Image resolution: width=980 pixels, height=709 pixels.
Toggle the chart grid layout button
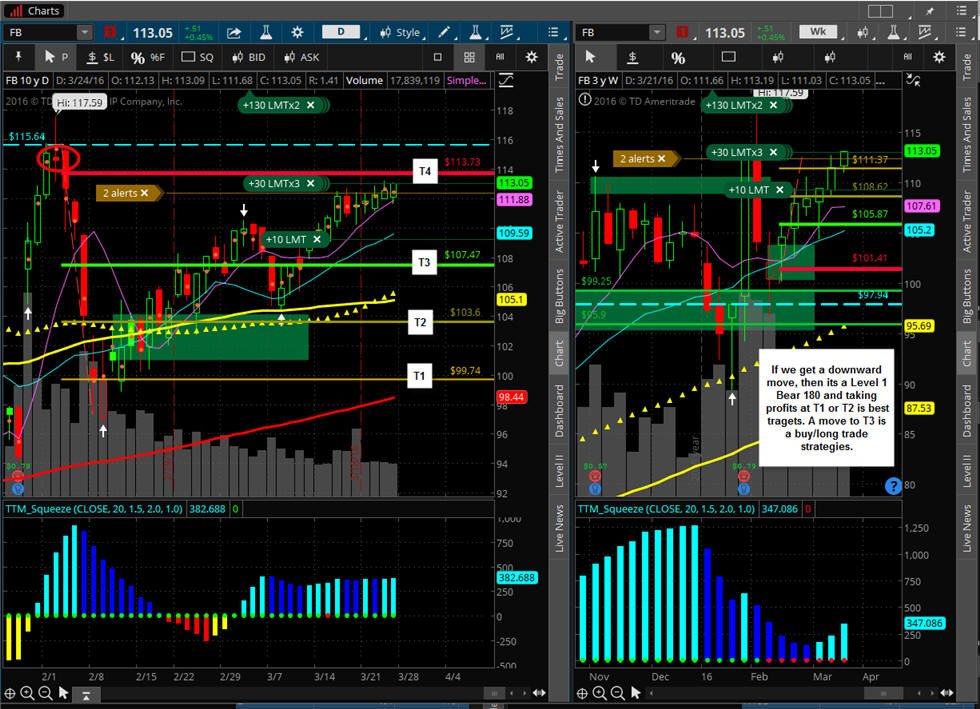tap(469, 58)
